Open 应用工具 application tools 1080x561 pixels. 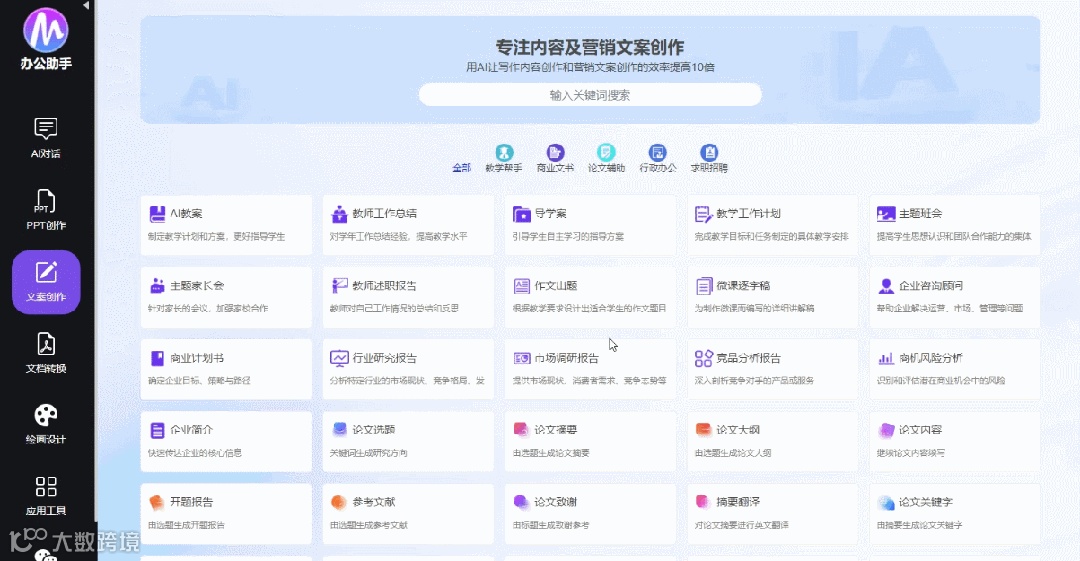coord(45,496)
